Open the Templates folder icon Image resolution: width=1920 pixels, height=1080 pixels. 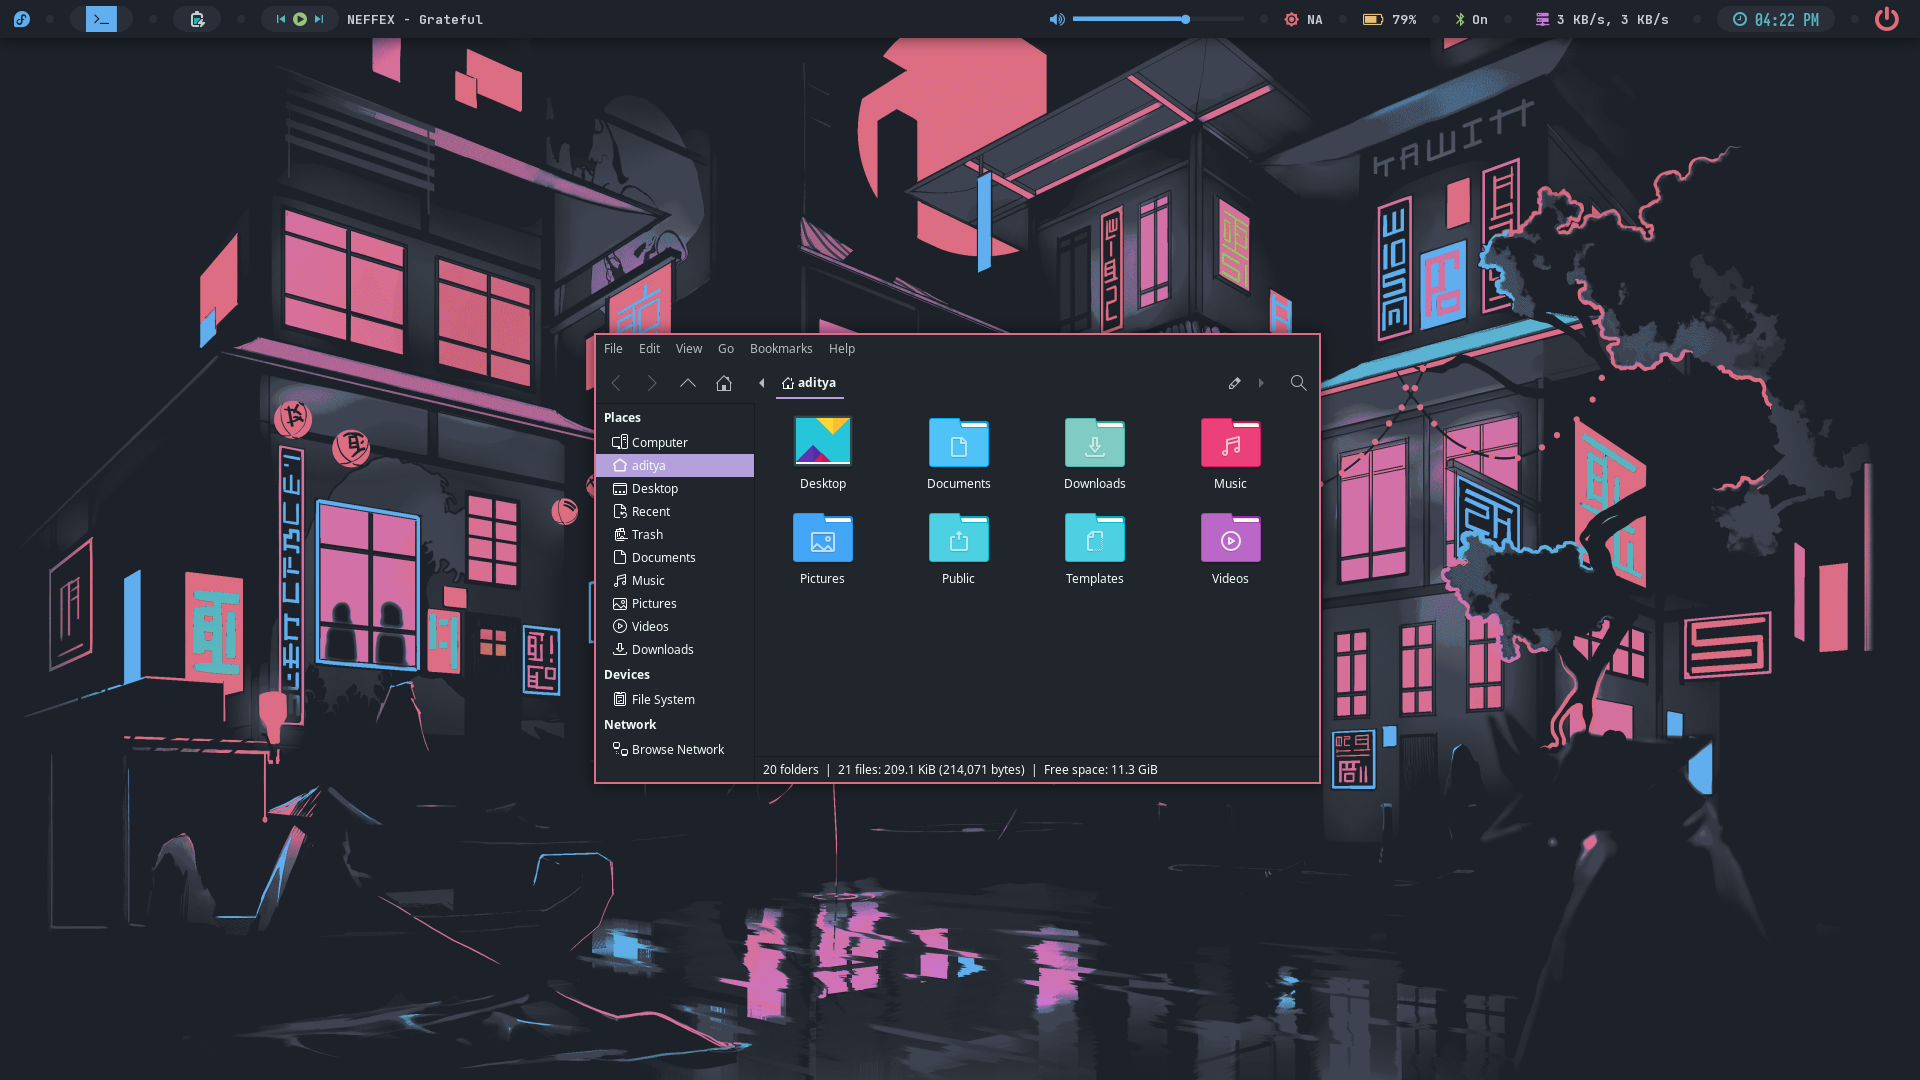point(1095,537)
